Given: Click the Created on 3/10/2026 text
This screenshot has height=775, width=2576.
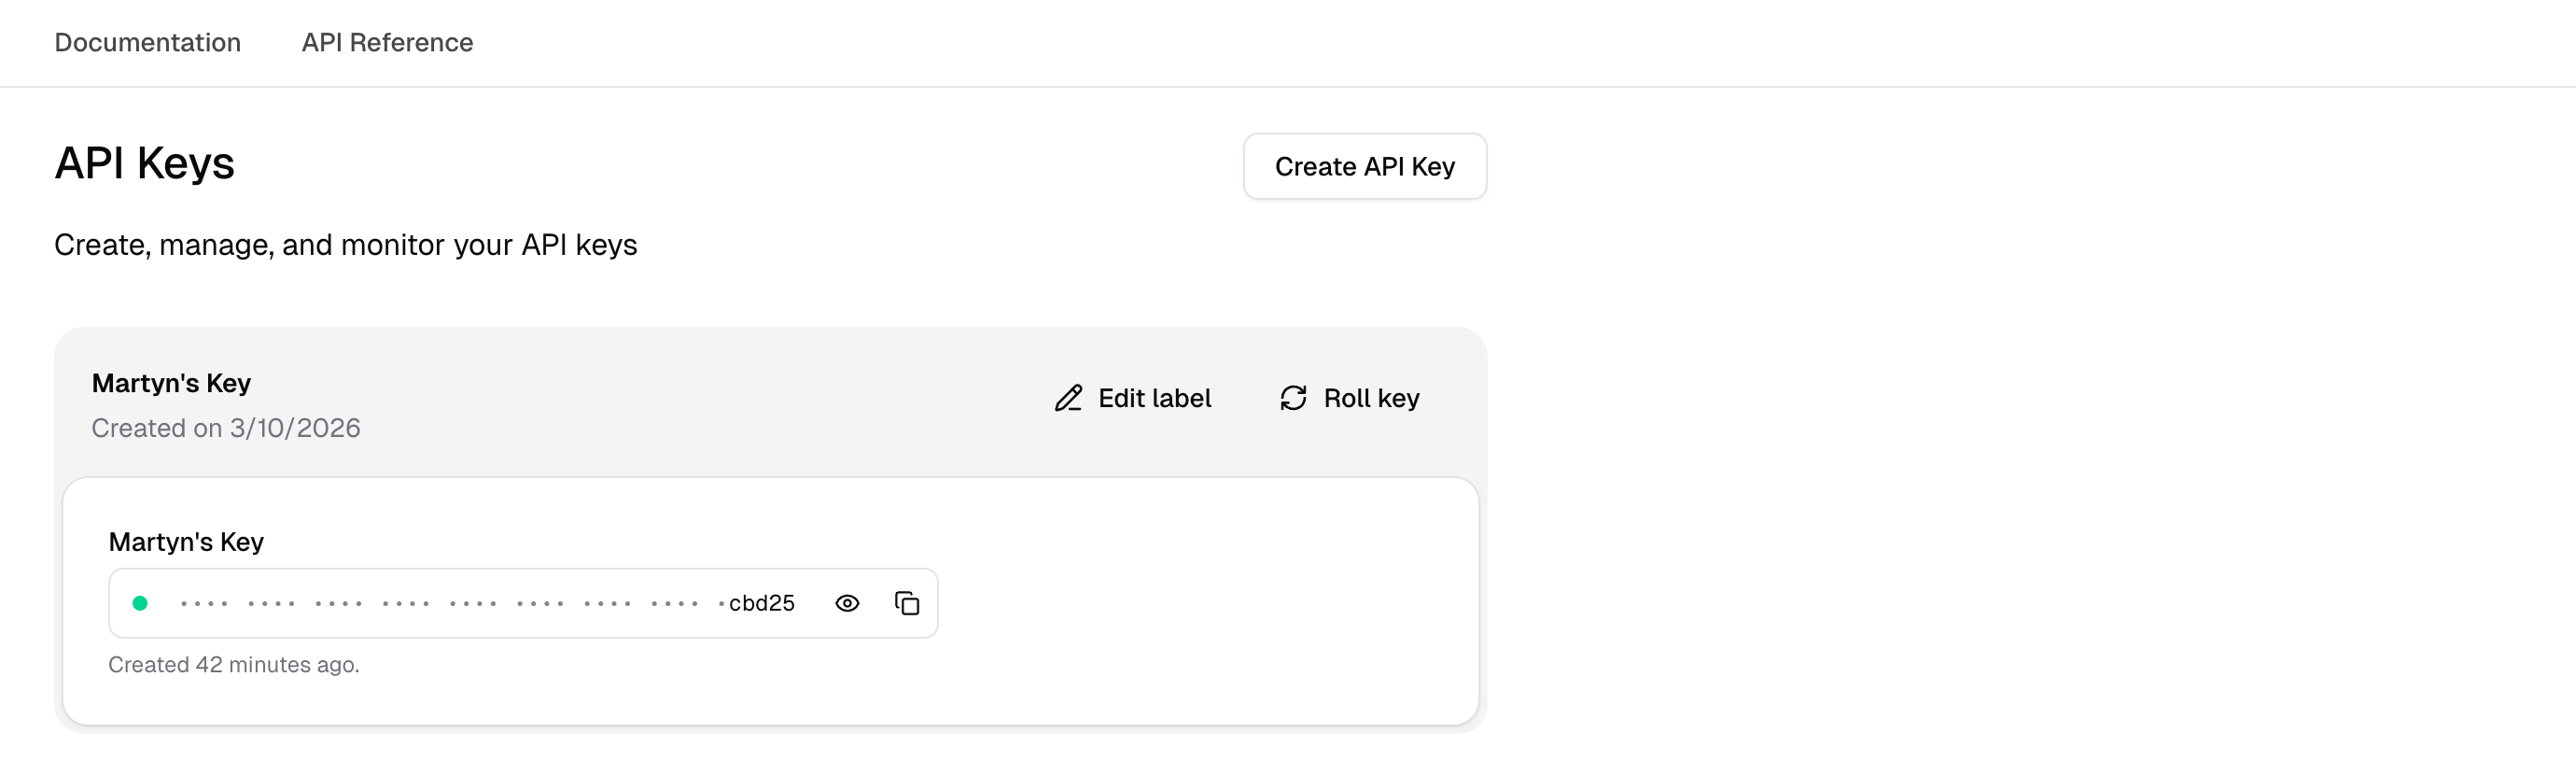Looking at the screenshot, I should click(226, 428).
